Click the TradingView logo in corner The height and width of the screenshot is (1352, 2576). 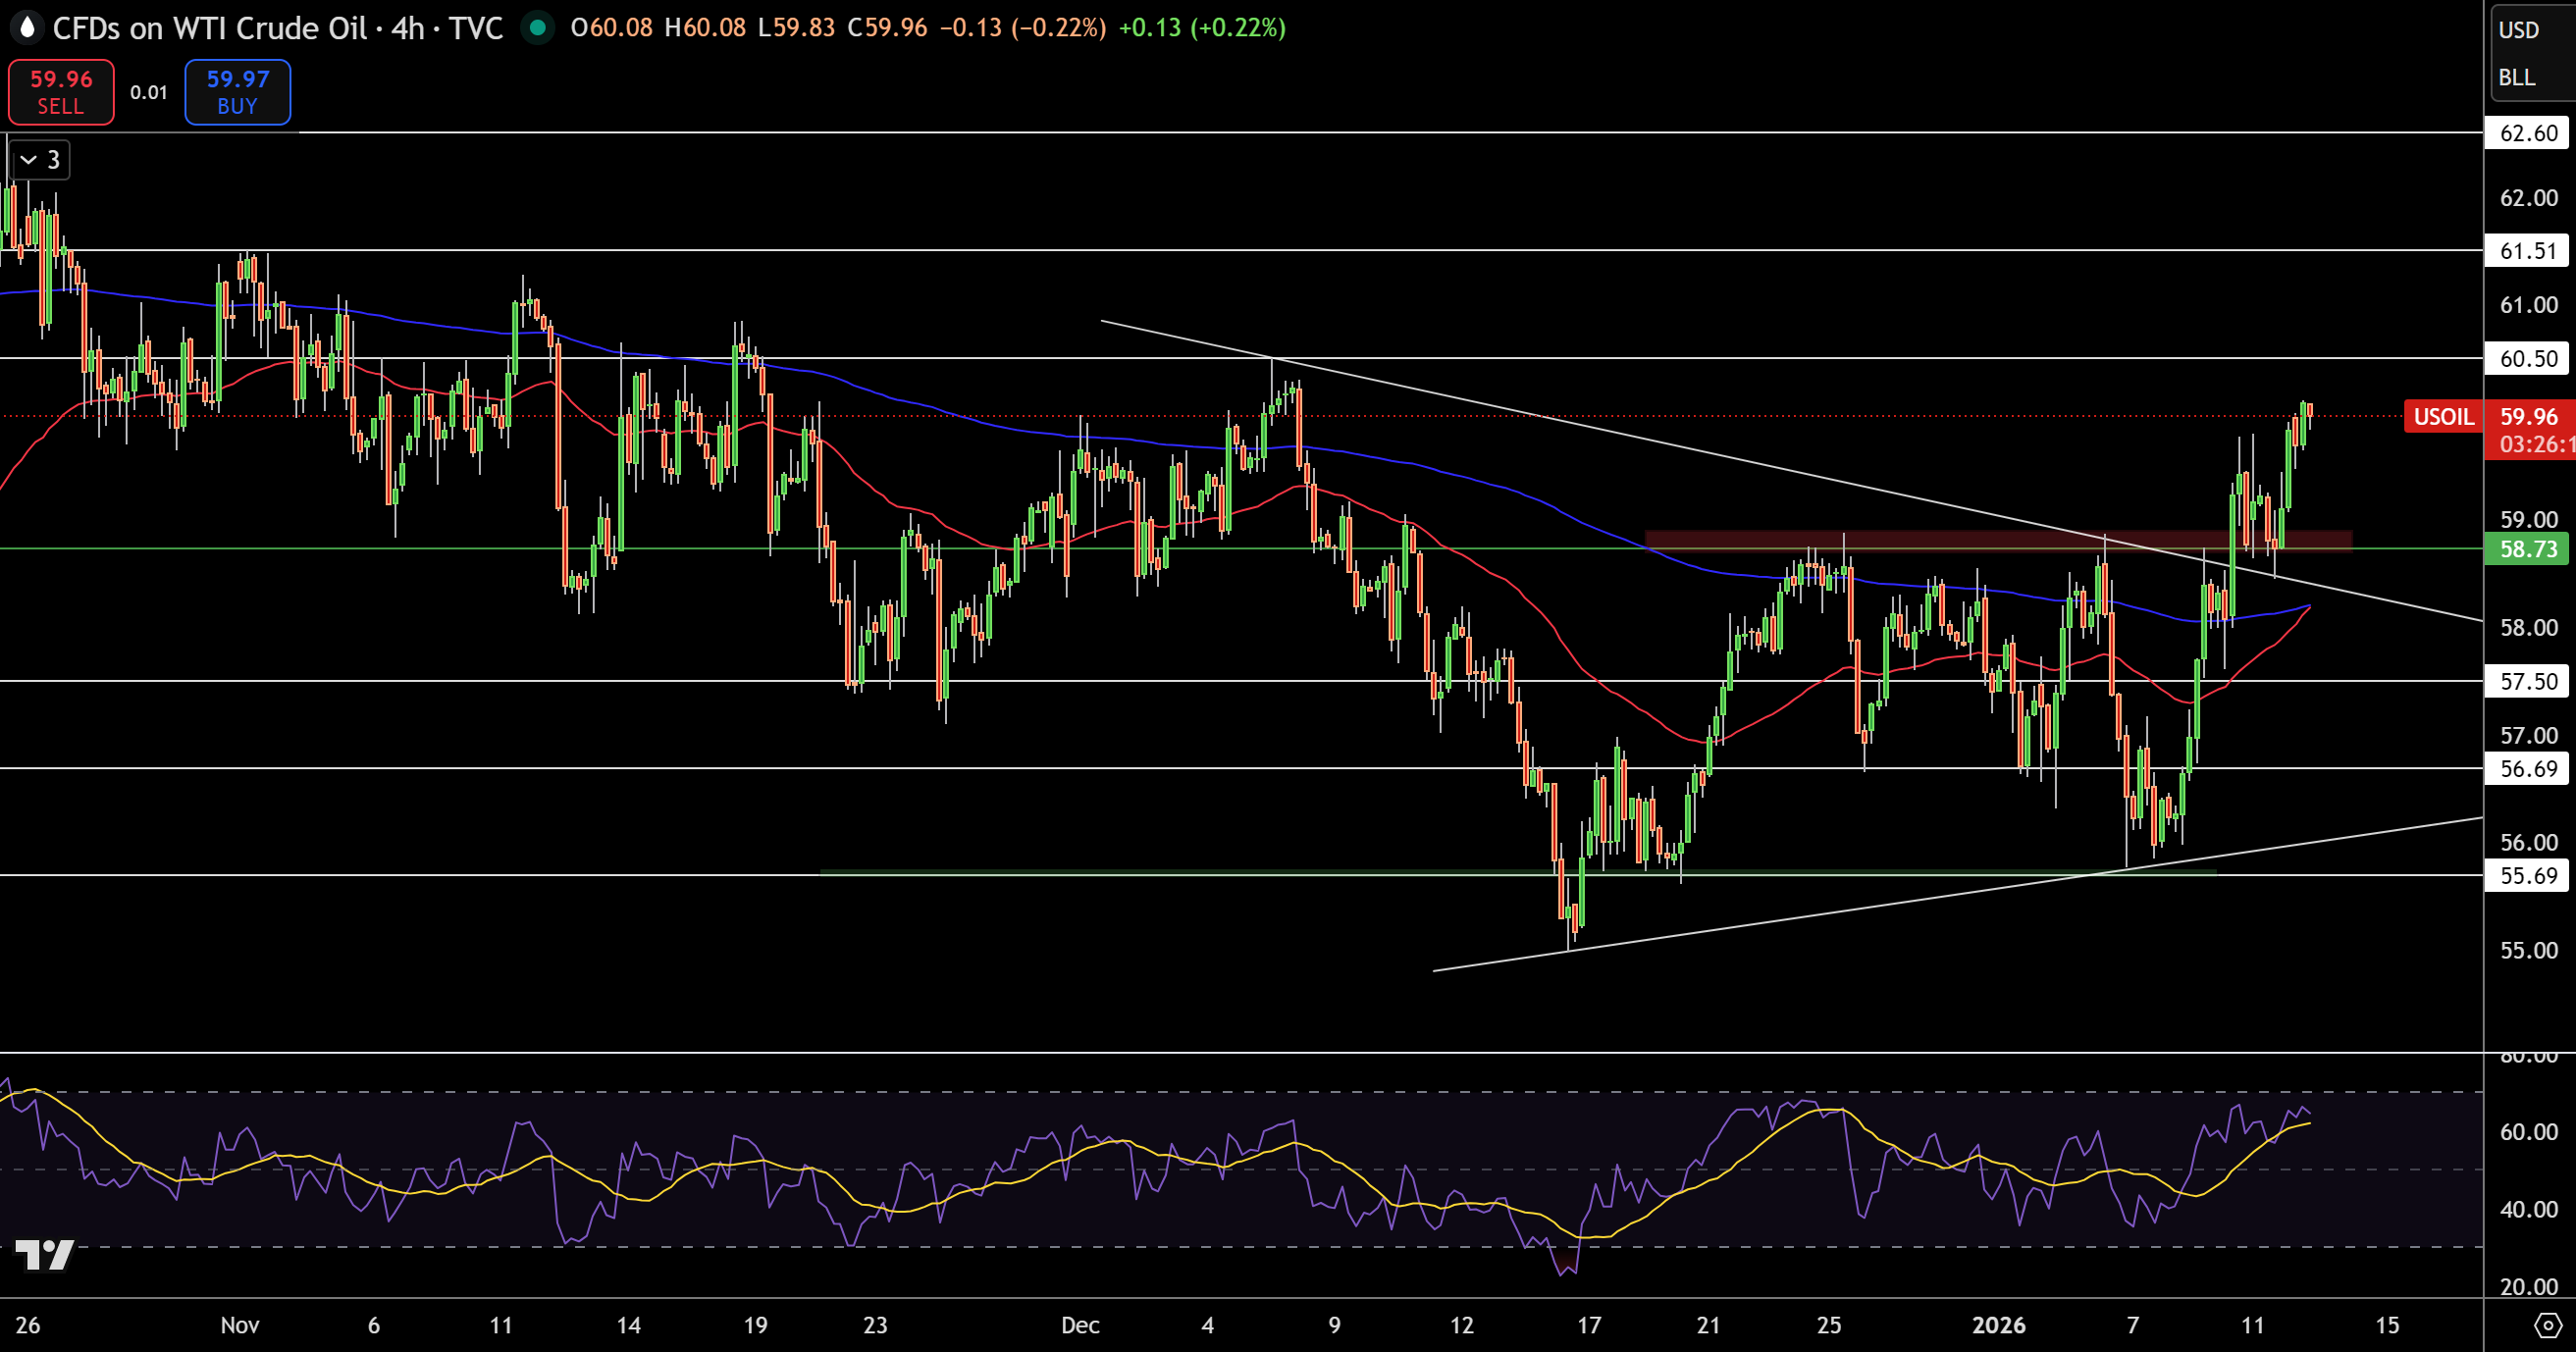[45, 1254]
